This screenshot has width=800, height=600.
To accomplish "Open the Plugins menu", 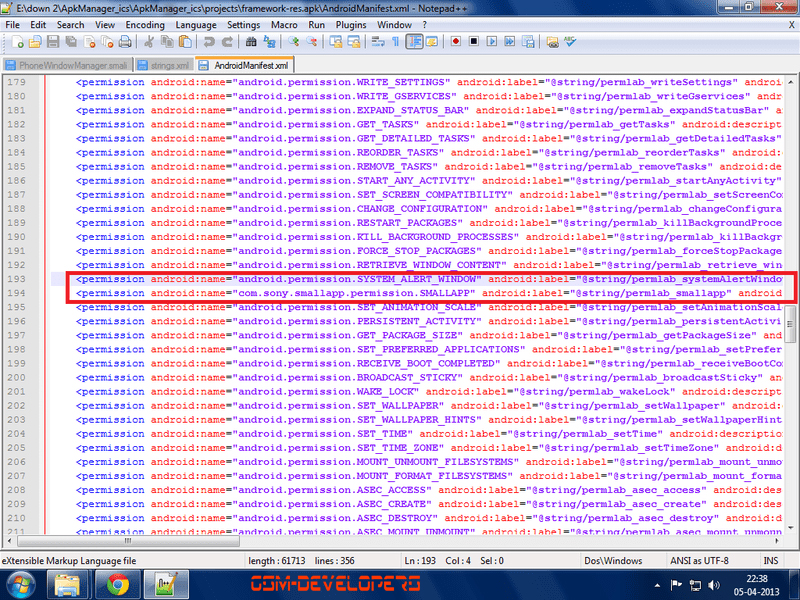I will [351, 24].
